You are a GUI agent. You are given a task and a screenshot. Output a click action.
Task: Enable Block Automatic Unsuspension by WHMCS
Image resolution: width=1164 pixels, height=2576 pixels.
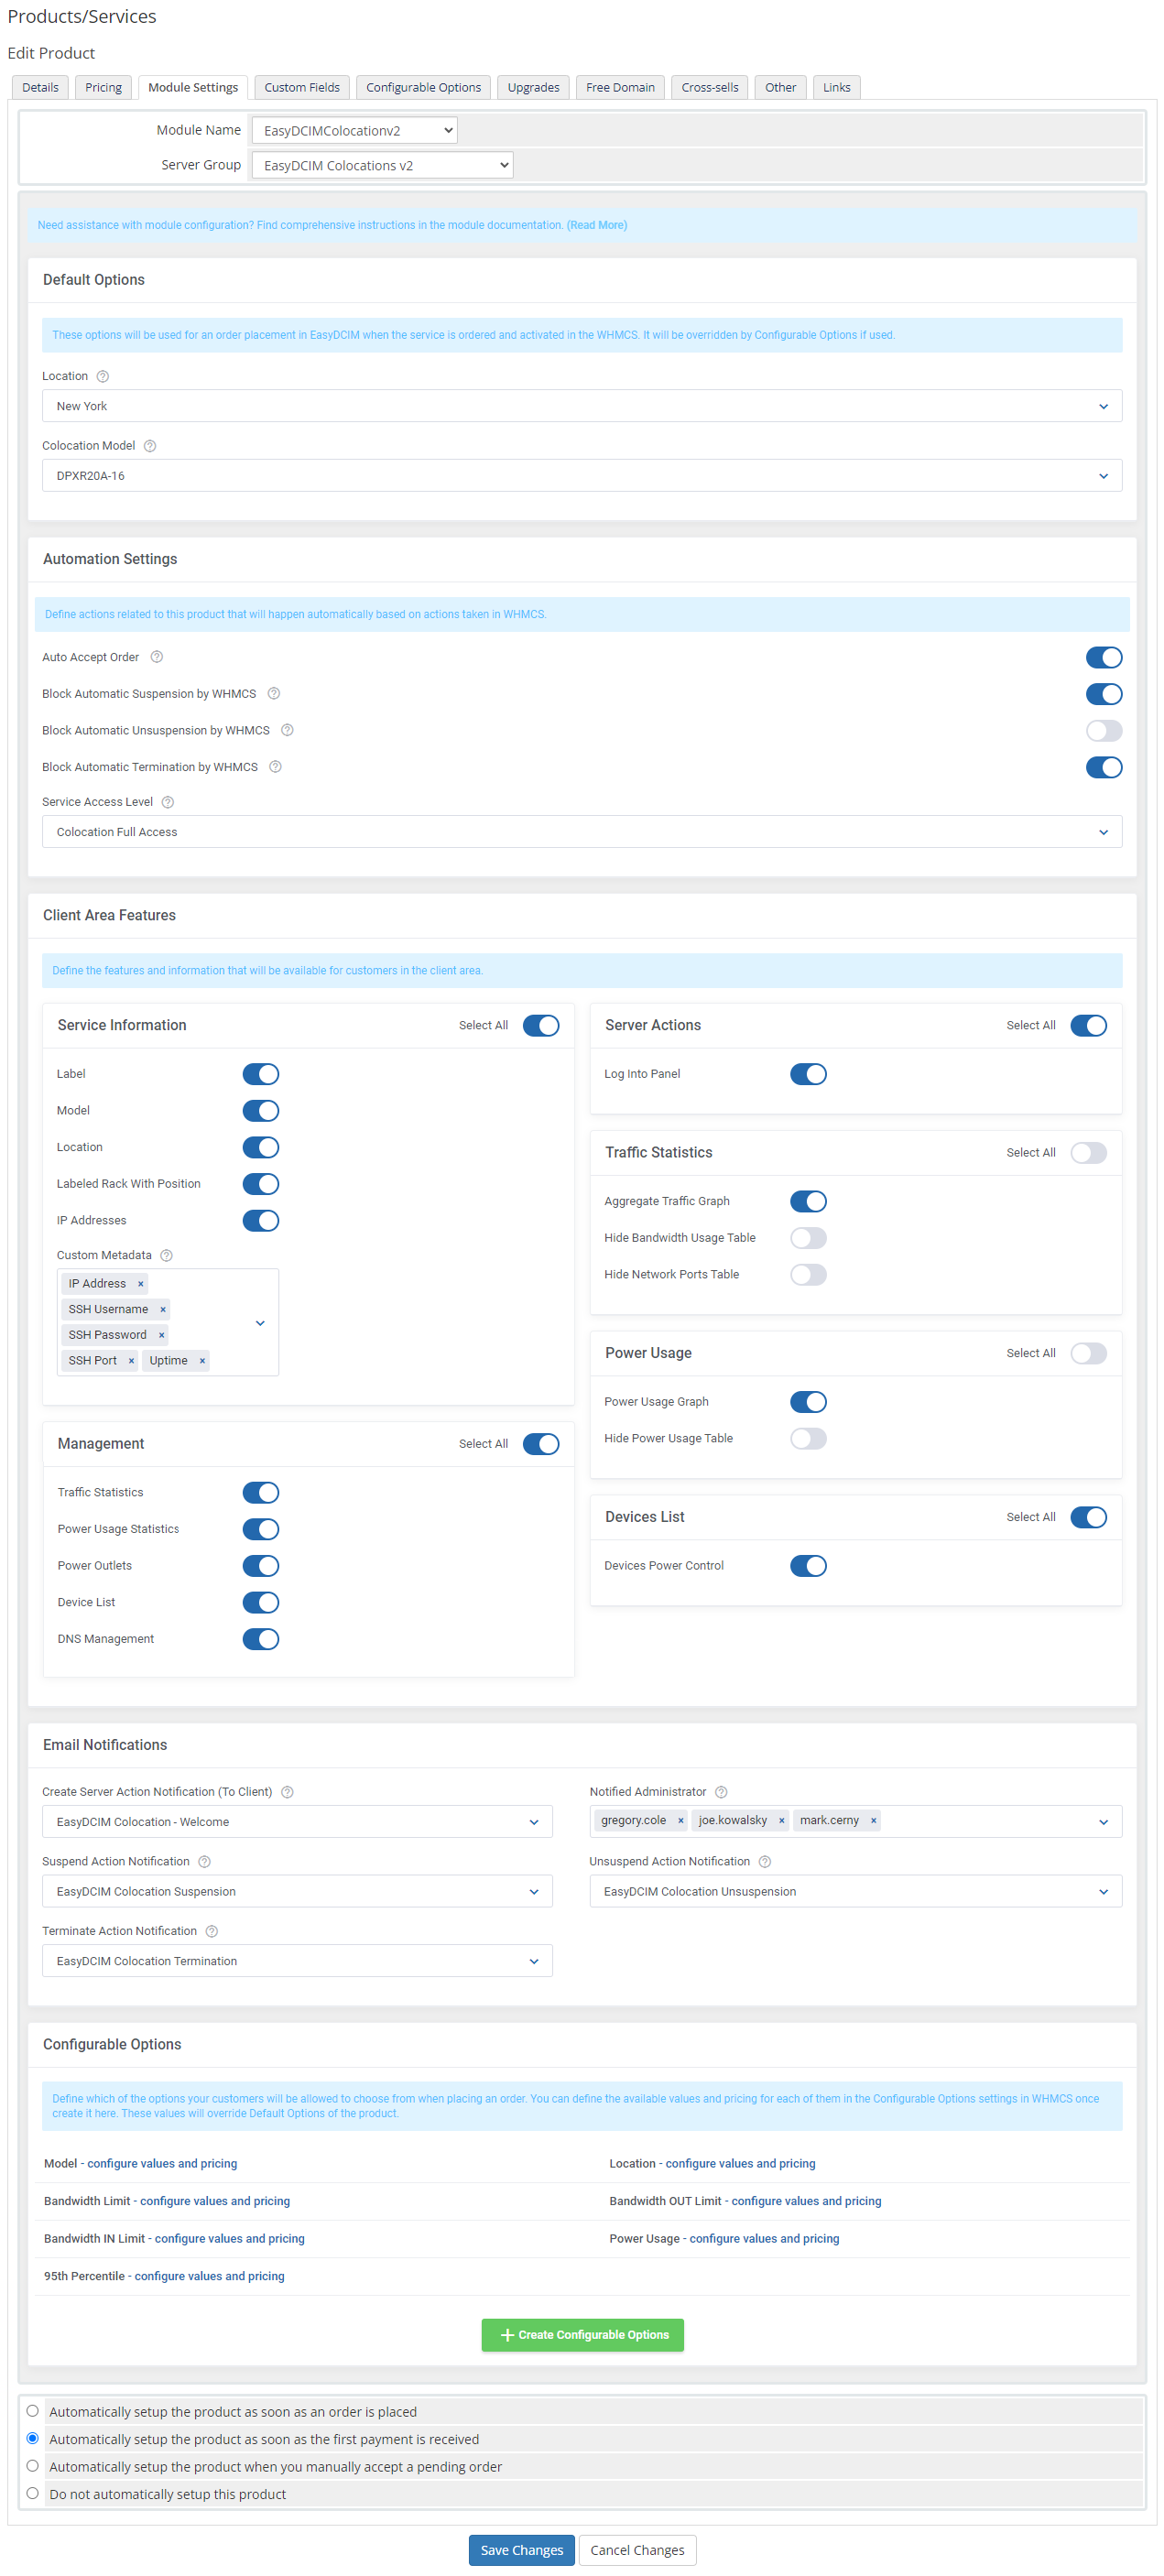[1104, 730]
